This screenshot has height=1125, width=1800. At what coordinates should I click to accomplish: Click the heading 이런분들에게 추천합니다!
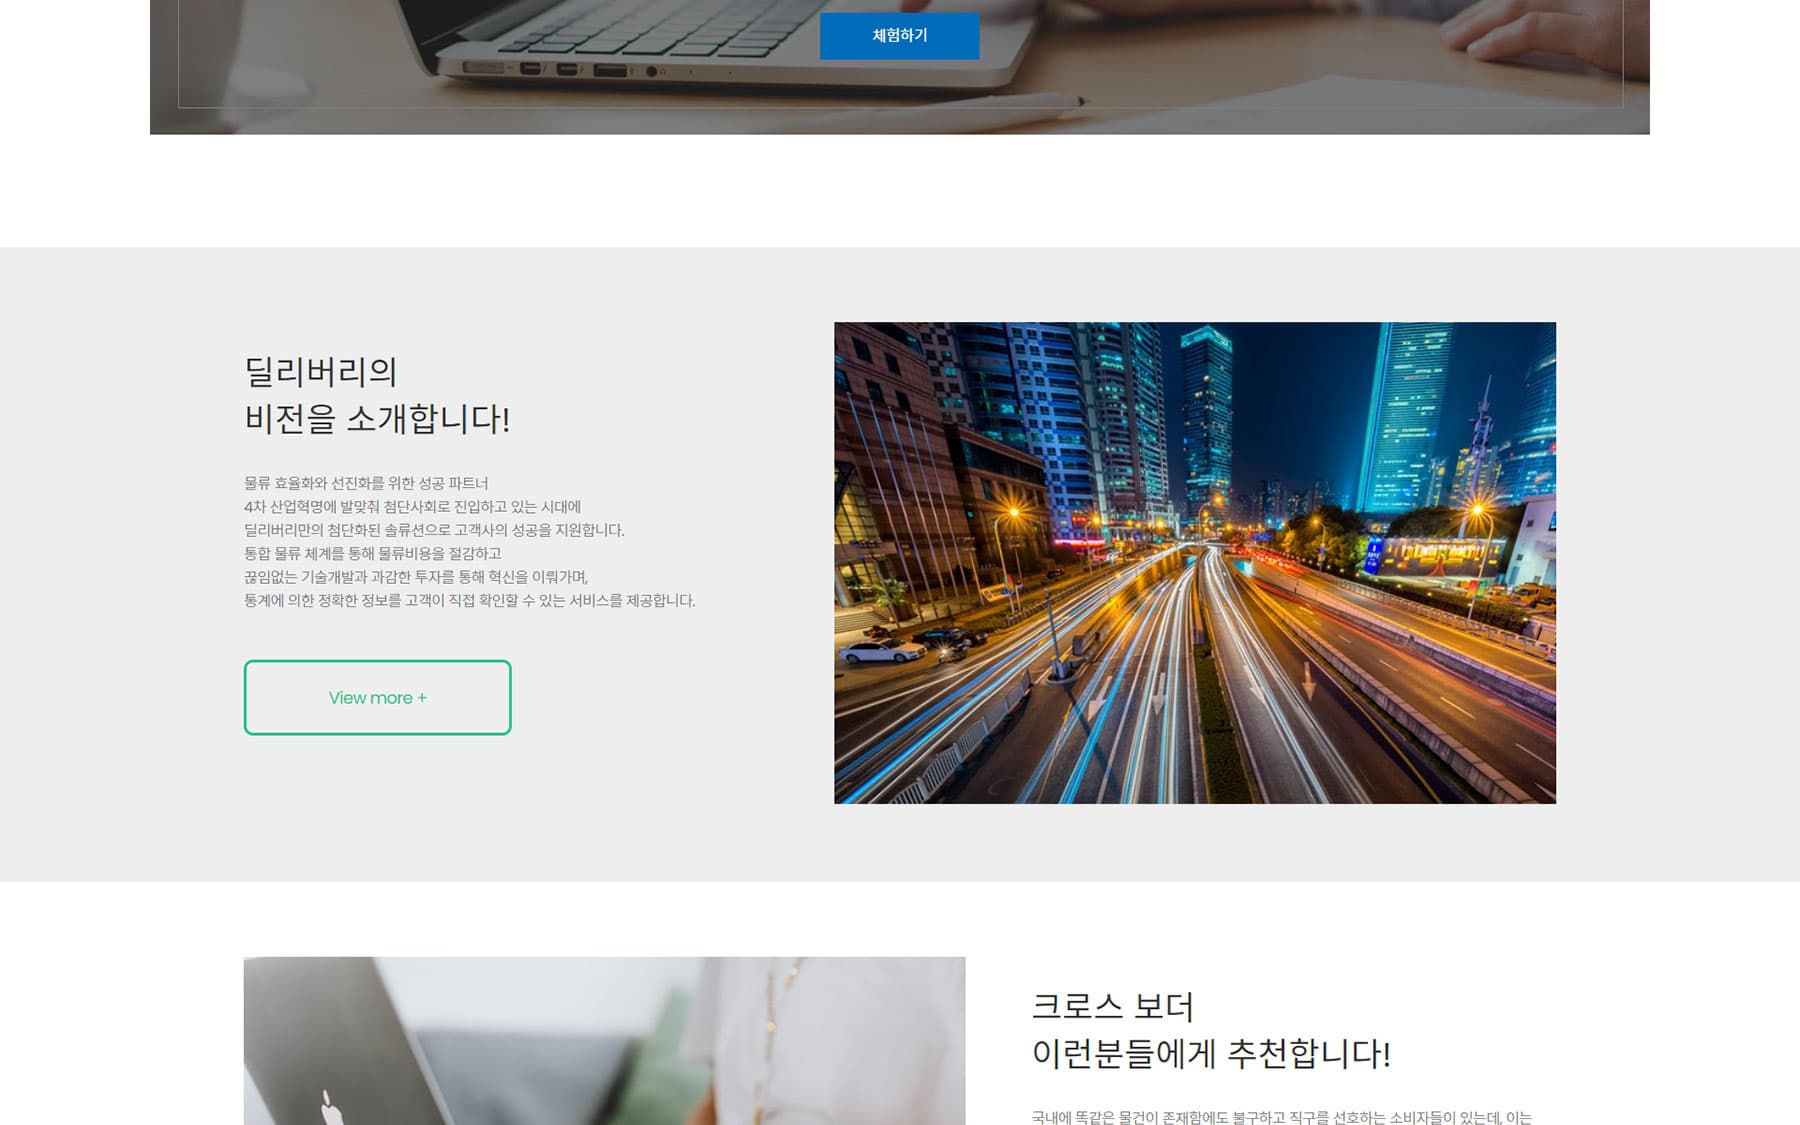1210,1053
